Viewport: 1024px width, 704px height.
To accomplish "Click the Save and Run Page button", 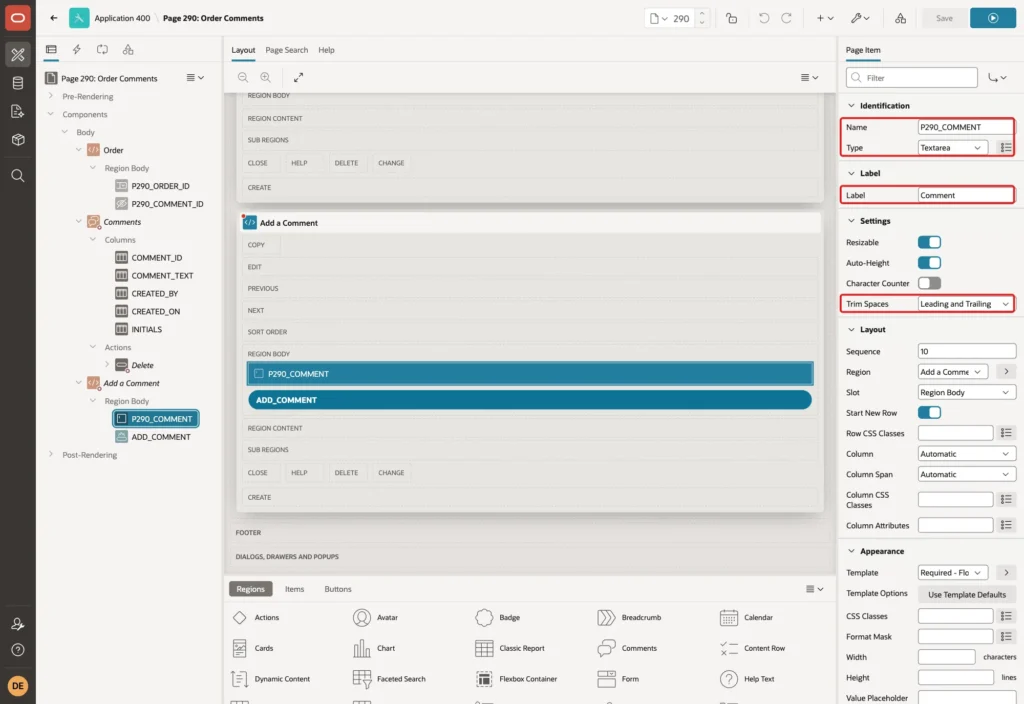I will point(992,18).
